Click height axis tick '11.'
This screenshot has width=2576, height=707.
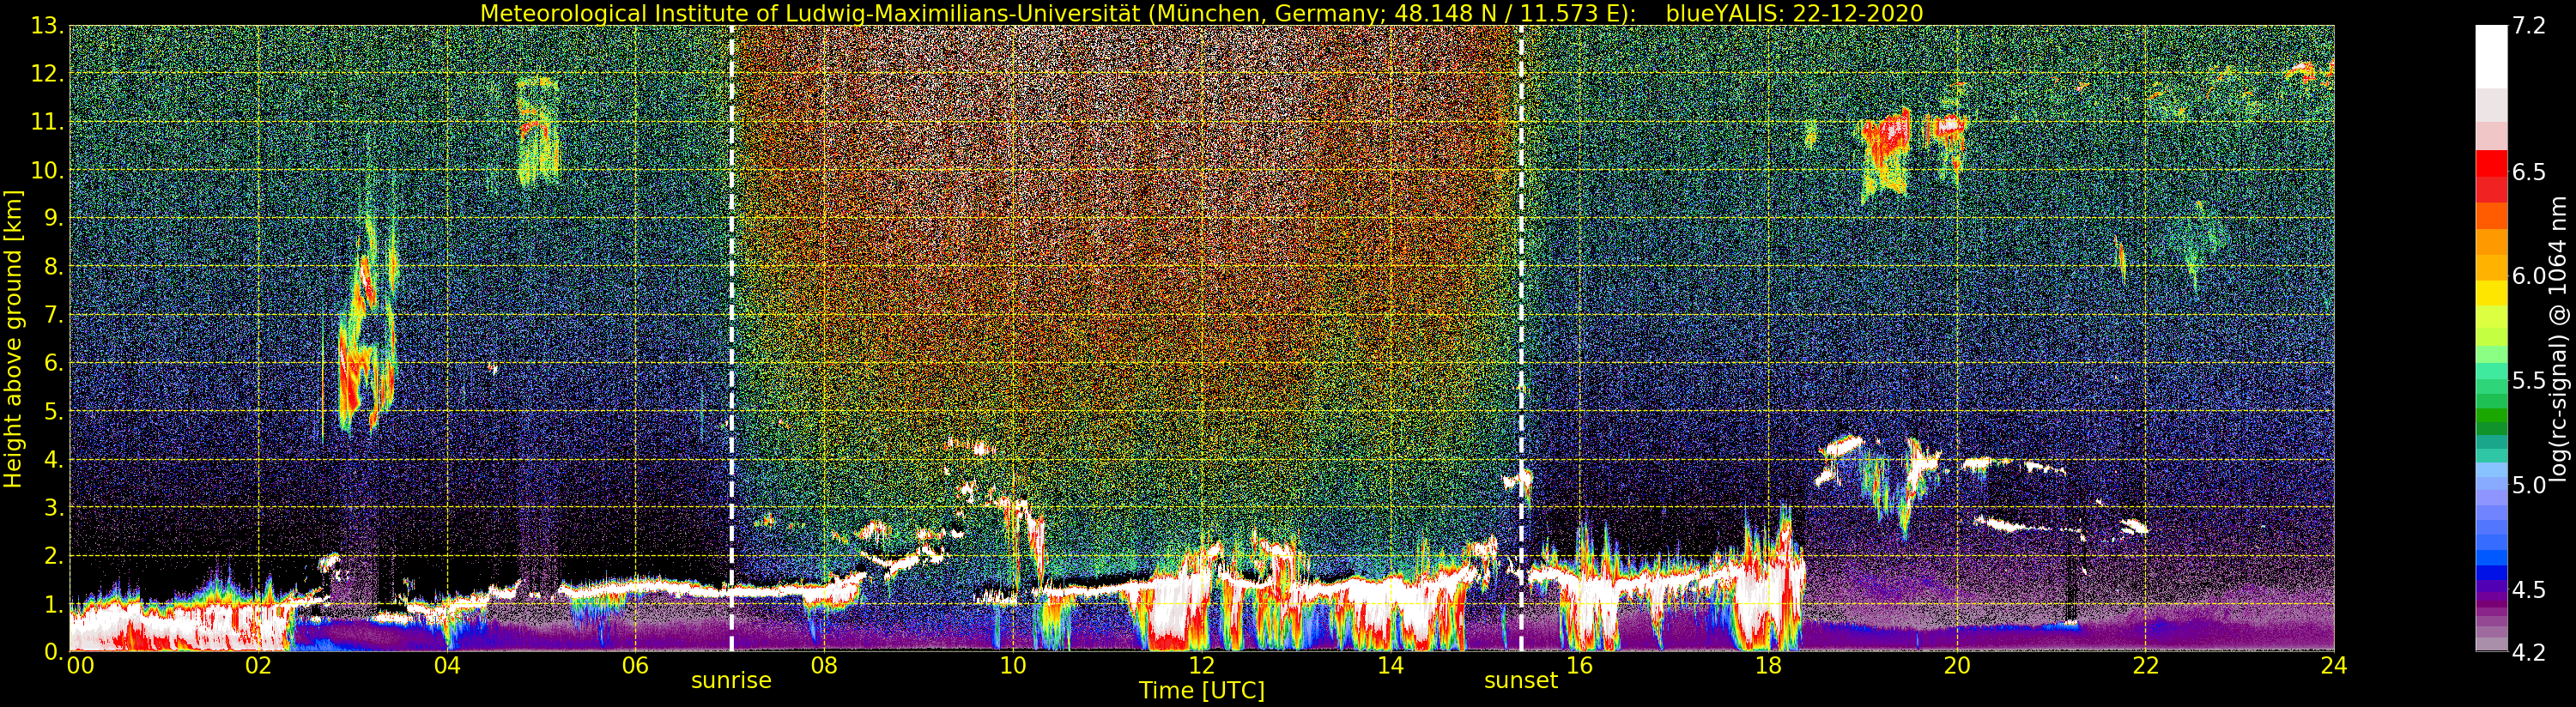(47, 122)
